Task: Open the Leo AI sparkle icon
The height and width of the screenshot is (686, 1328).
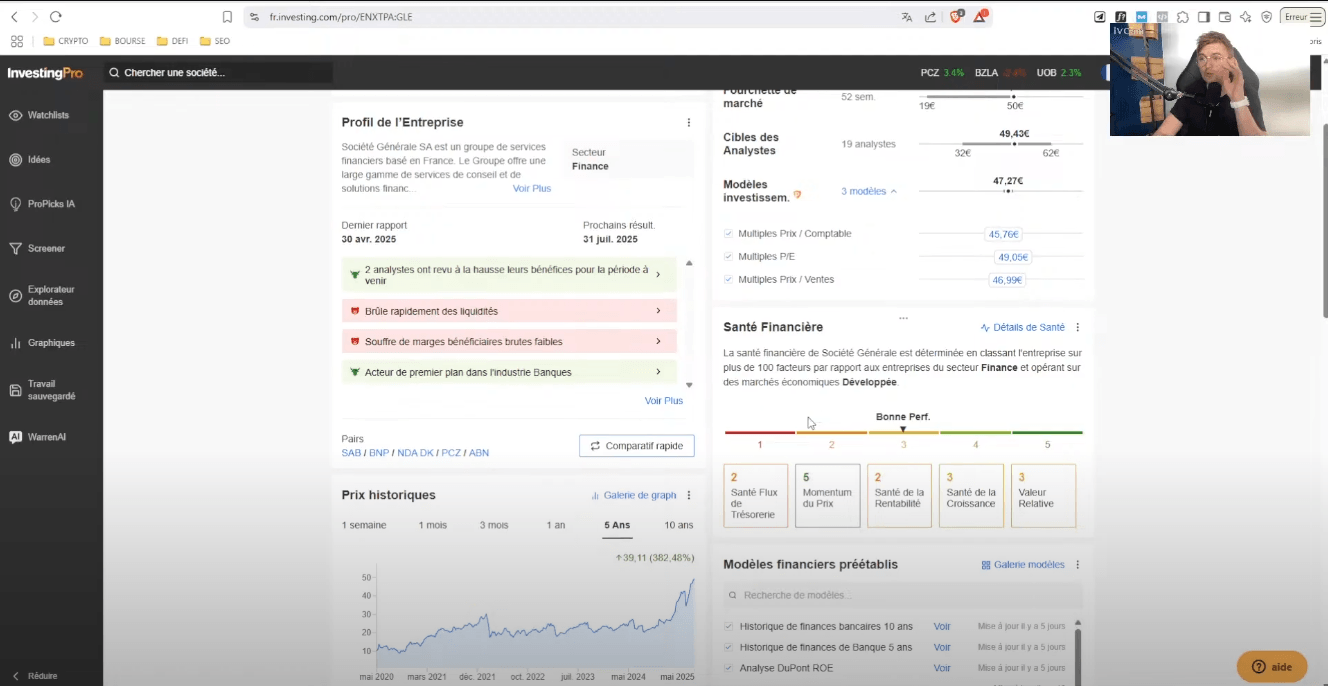Action: [x=1246, y=17]
